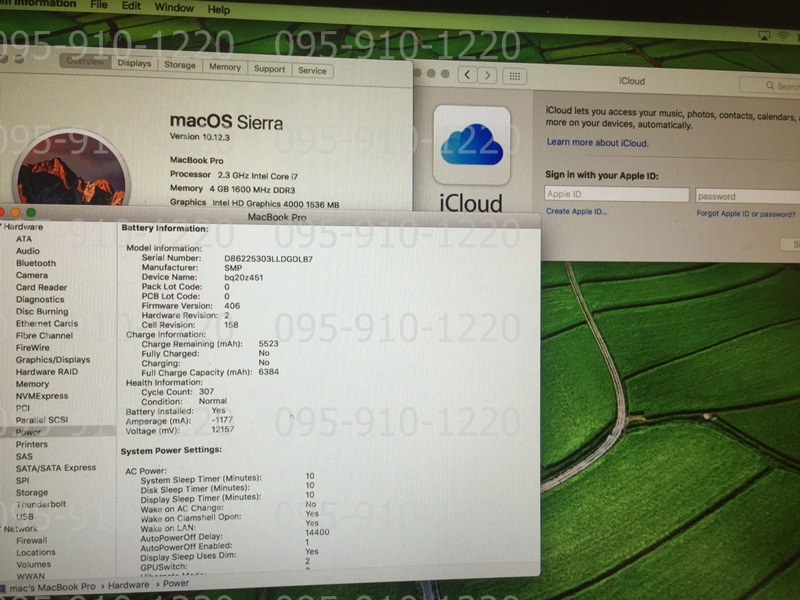The image size is (800, 600).
Task: Click Learn more about iCloud link
Action: (597, 143)
